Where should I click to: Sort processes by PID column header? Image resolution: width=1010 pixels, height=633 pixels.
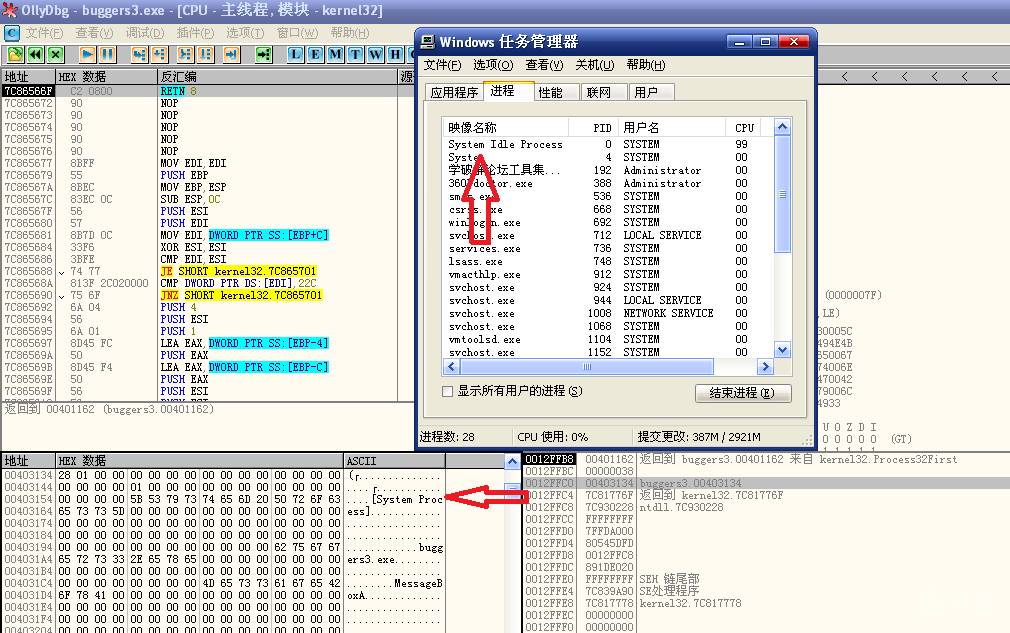click(593, 128)
